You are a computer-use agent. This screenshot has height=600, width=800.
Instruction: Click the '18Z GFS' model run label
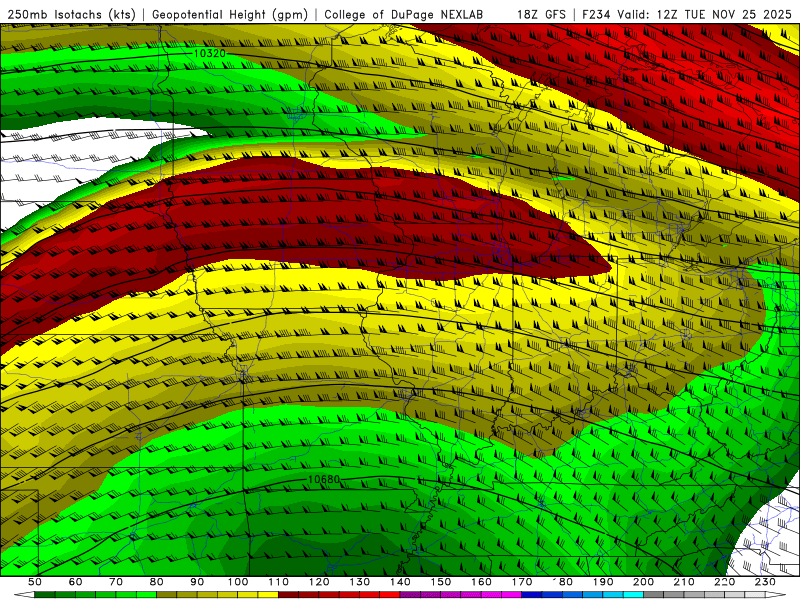click(x=541, y=15)
